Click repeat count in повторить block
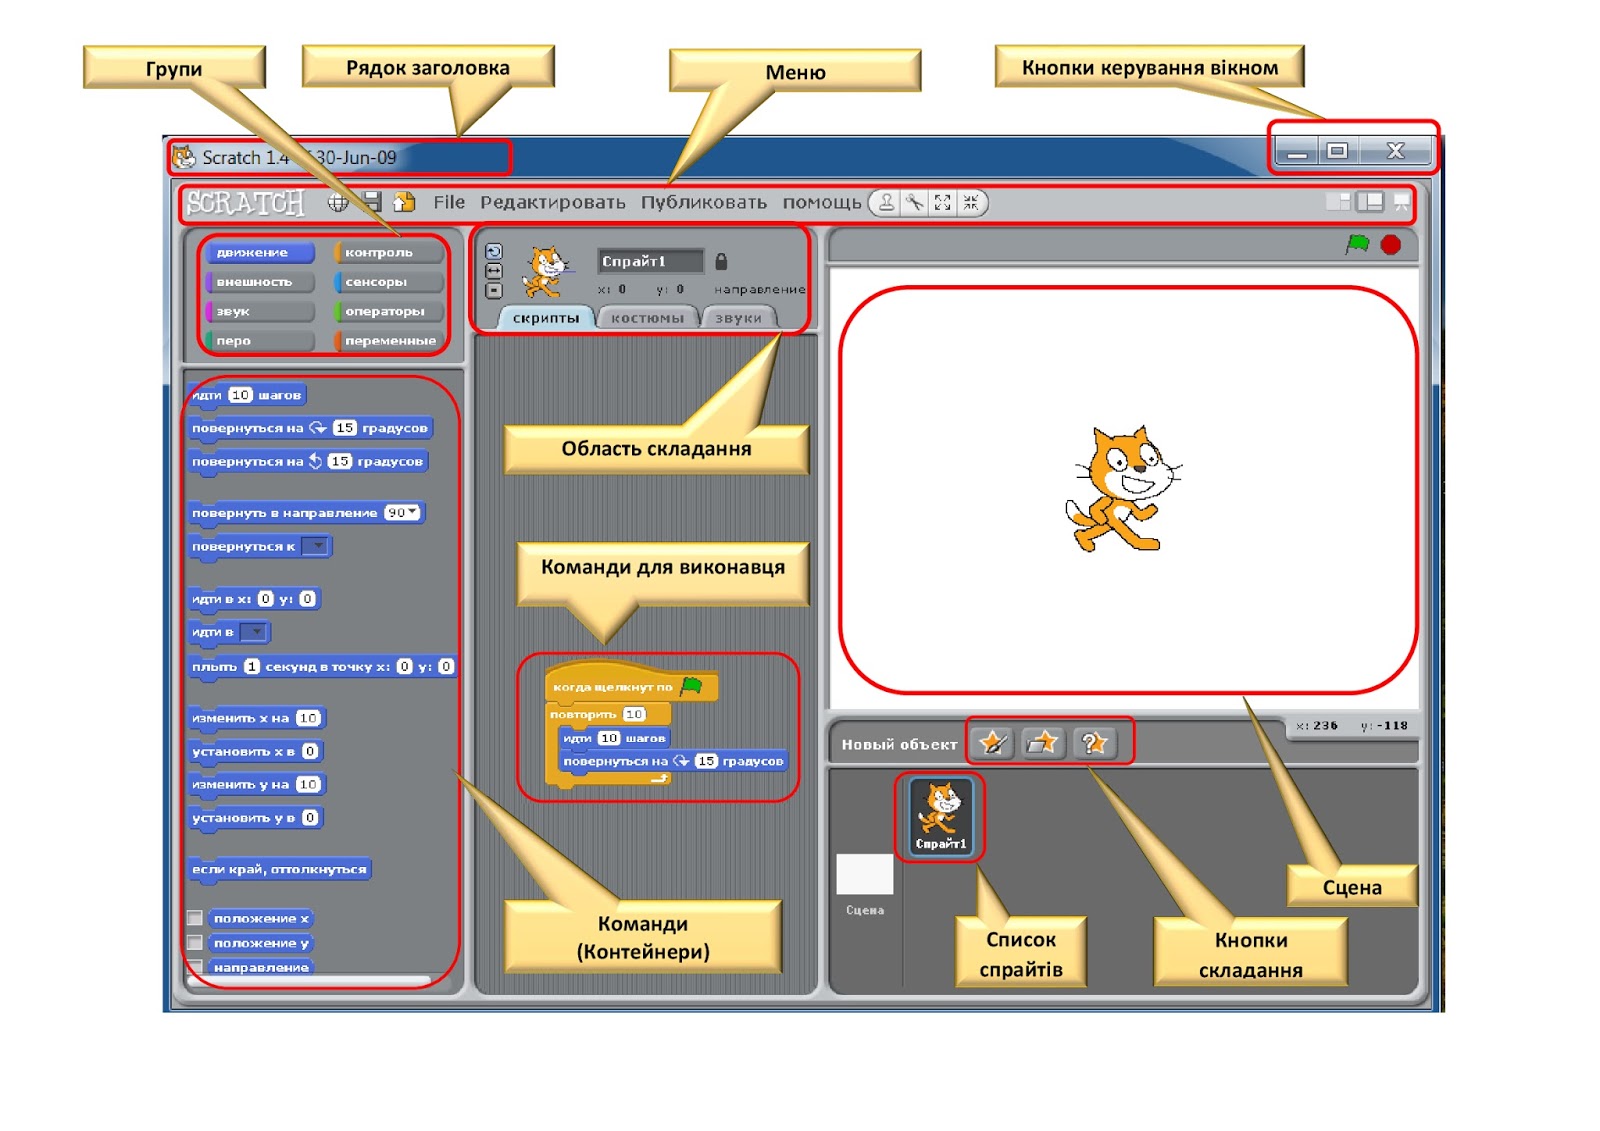This screenshot has height=1131, width=1600. point(634,714)
